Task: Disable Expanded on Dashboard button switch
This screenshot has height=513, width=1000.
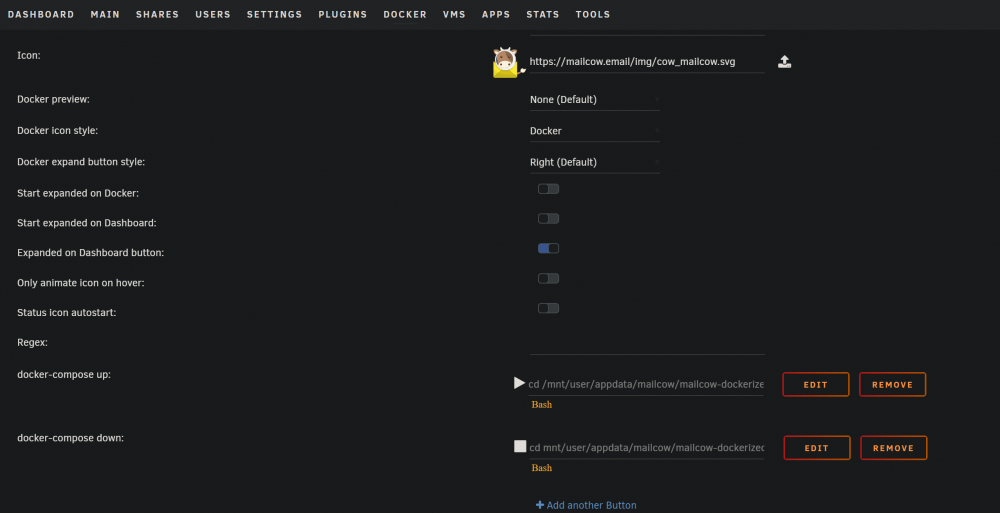Action: point(548,248)
